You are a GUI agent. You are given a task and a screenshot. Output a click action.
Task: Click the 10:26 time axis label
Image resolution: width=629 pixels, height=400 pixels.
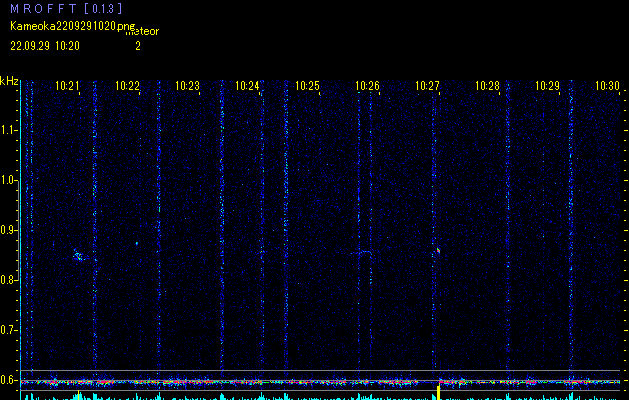367,86
